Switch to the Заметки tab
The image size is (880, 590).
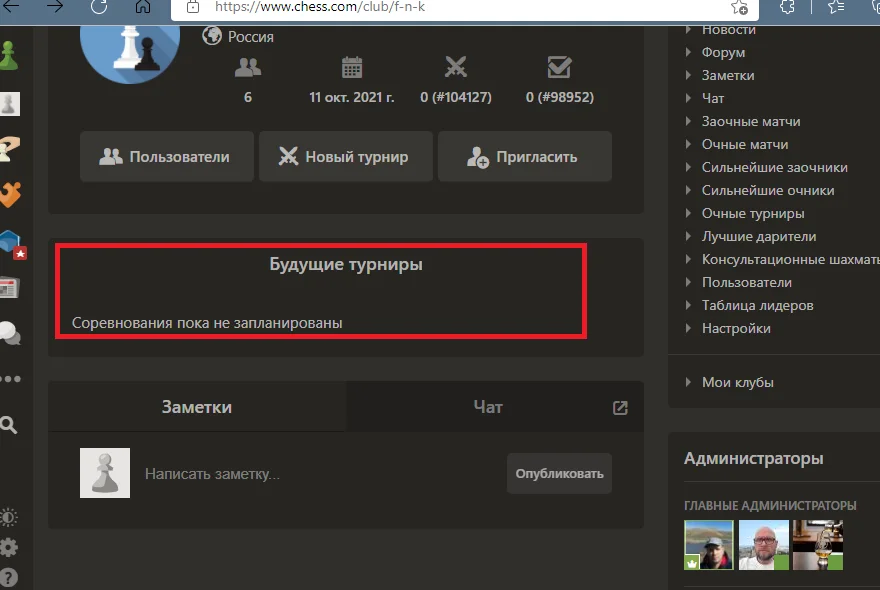(x=196, y=407)
